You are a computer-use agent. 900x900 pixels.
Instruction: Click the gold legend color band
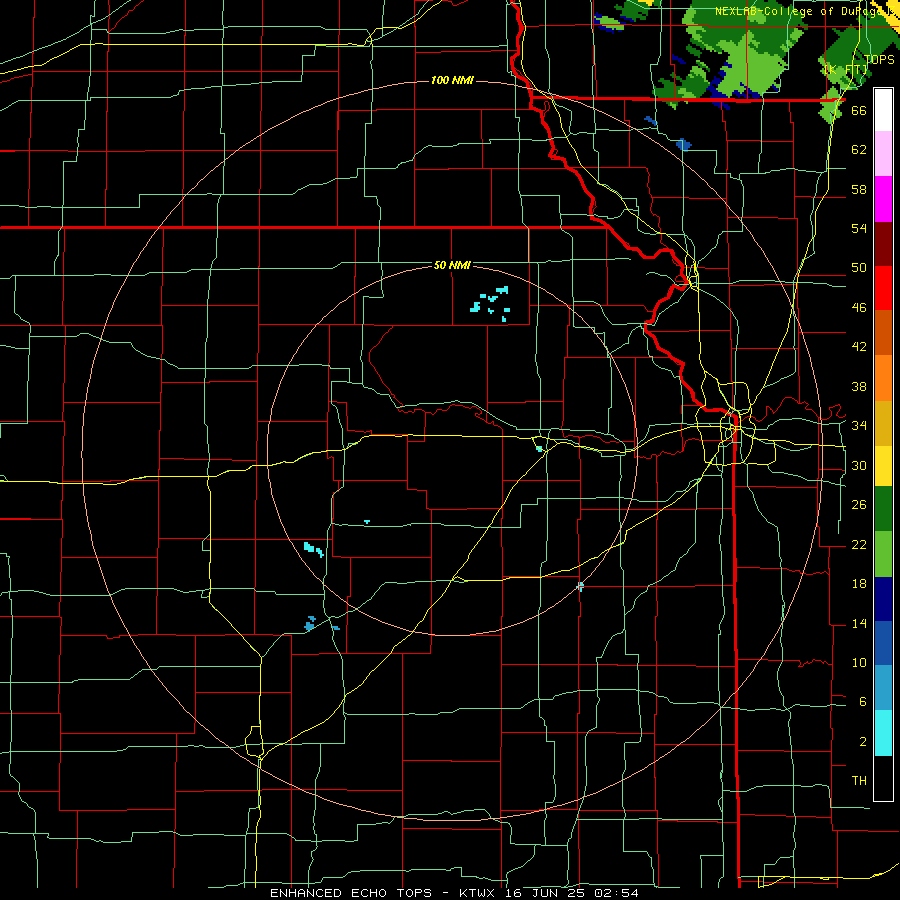pos(883,422)
